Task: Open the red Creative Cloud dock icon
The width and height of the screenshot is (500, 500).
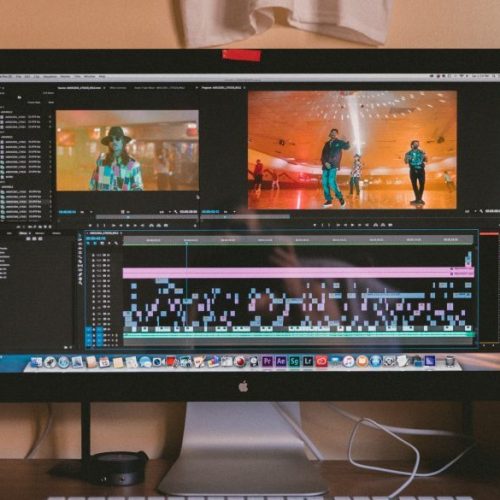Action: pyautogui.click(x=322, y=361)
